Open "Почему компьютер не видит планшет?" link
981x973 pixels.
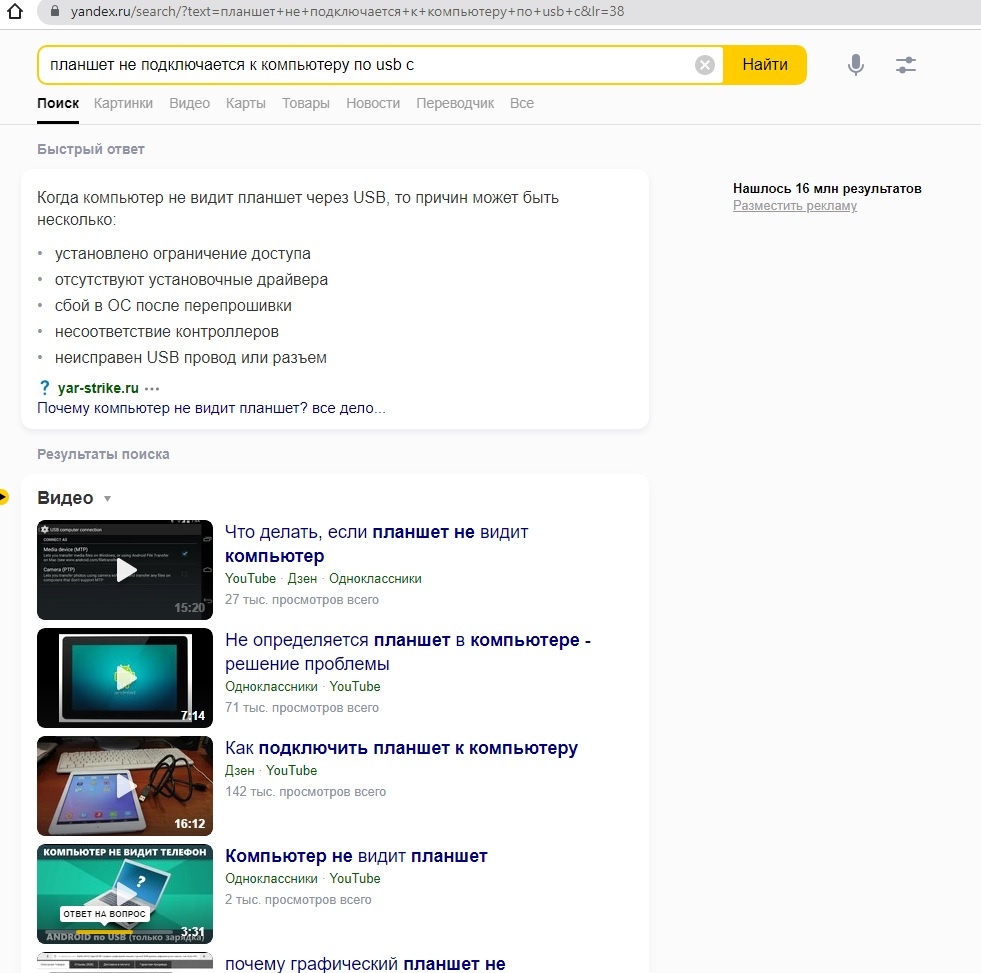tap(211, 408)
